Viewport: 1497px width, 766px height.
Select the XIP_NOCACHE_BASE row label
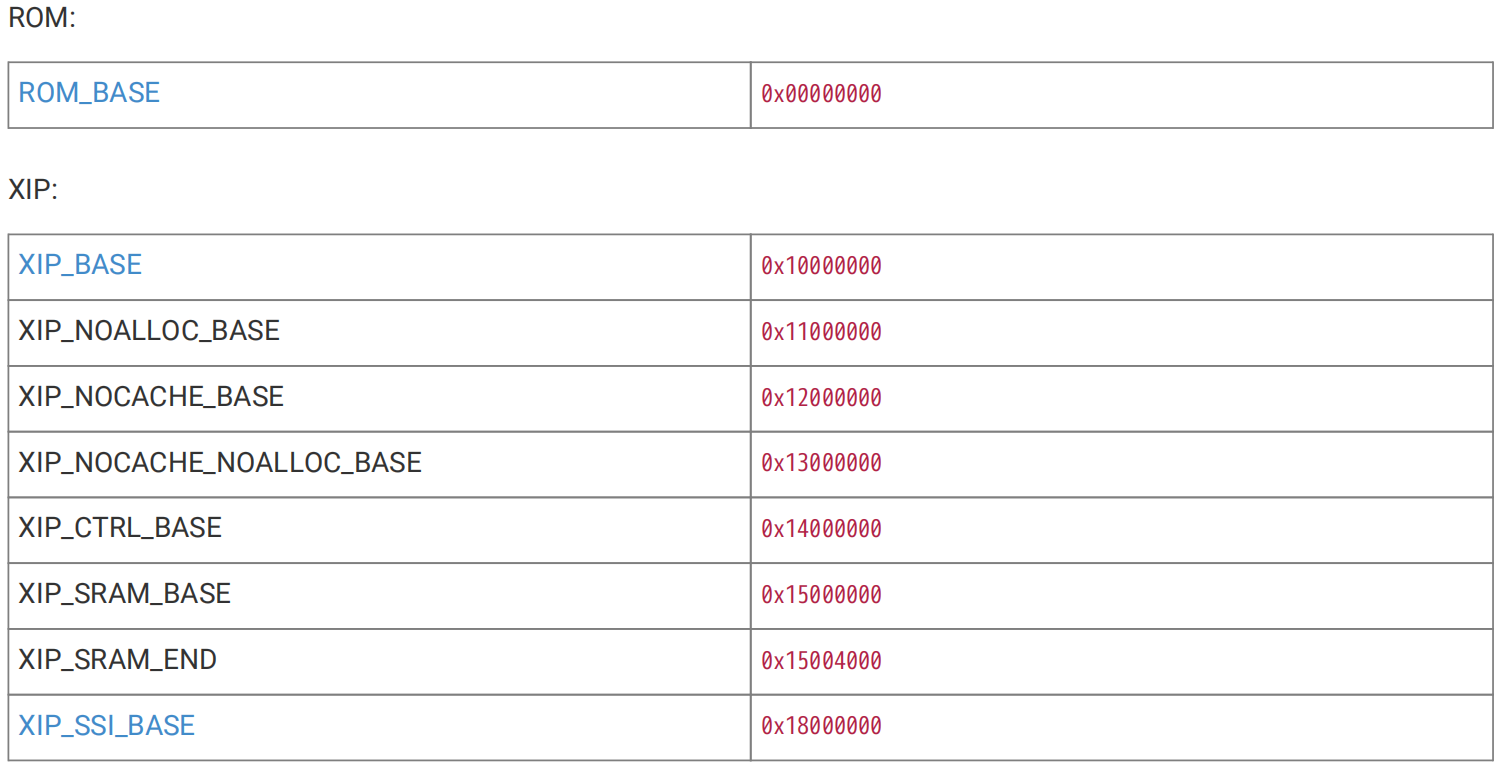[x=151, y=397]
